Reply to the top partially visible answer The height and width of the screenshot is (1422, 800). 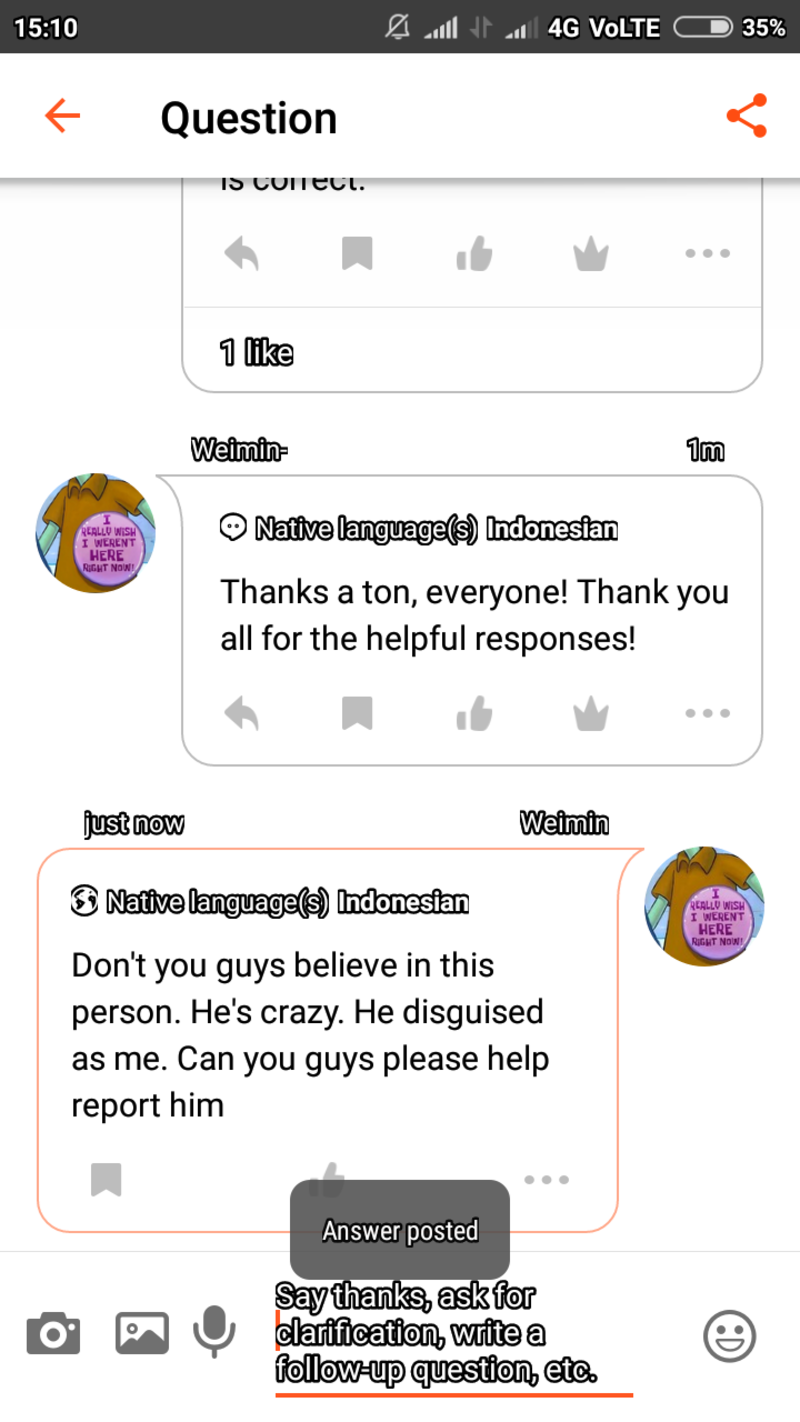coord(242,253)
